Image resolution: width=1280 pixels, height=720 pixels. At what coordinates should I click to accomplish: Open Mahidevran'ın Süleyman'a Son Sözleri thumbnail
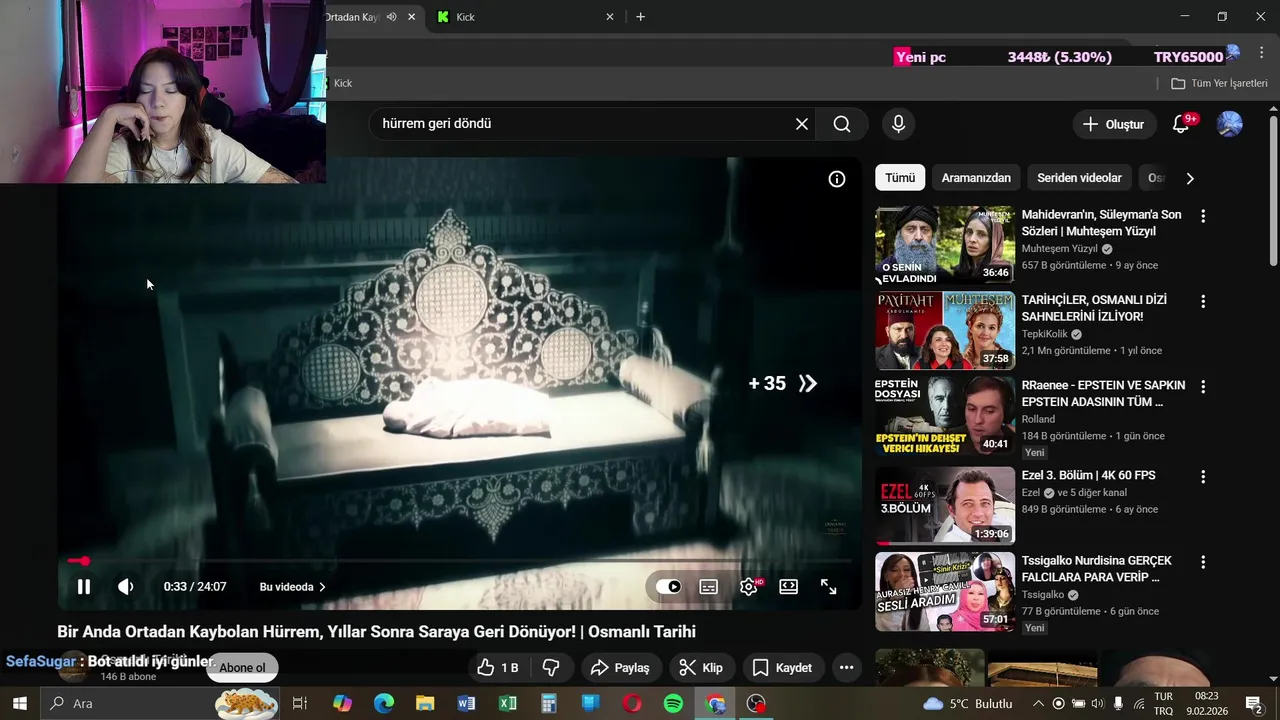point(945,246)
